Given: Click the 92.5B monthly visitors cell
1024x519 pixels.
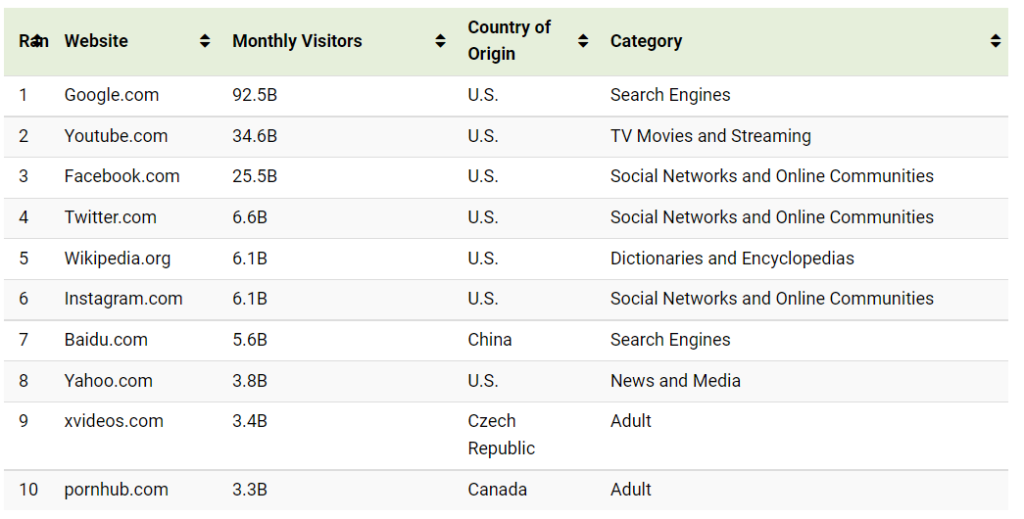Looking at the screenshot, I should coord(254,95).
